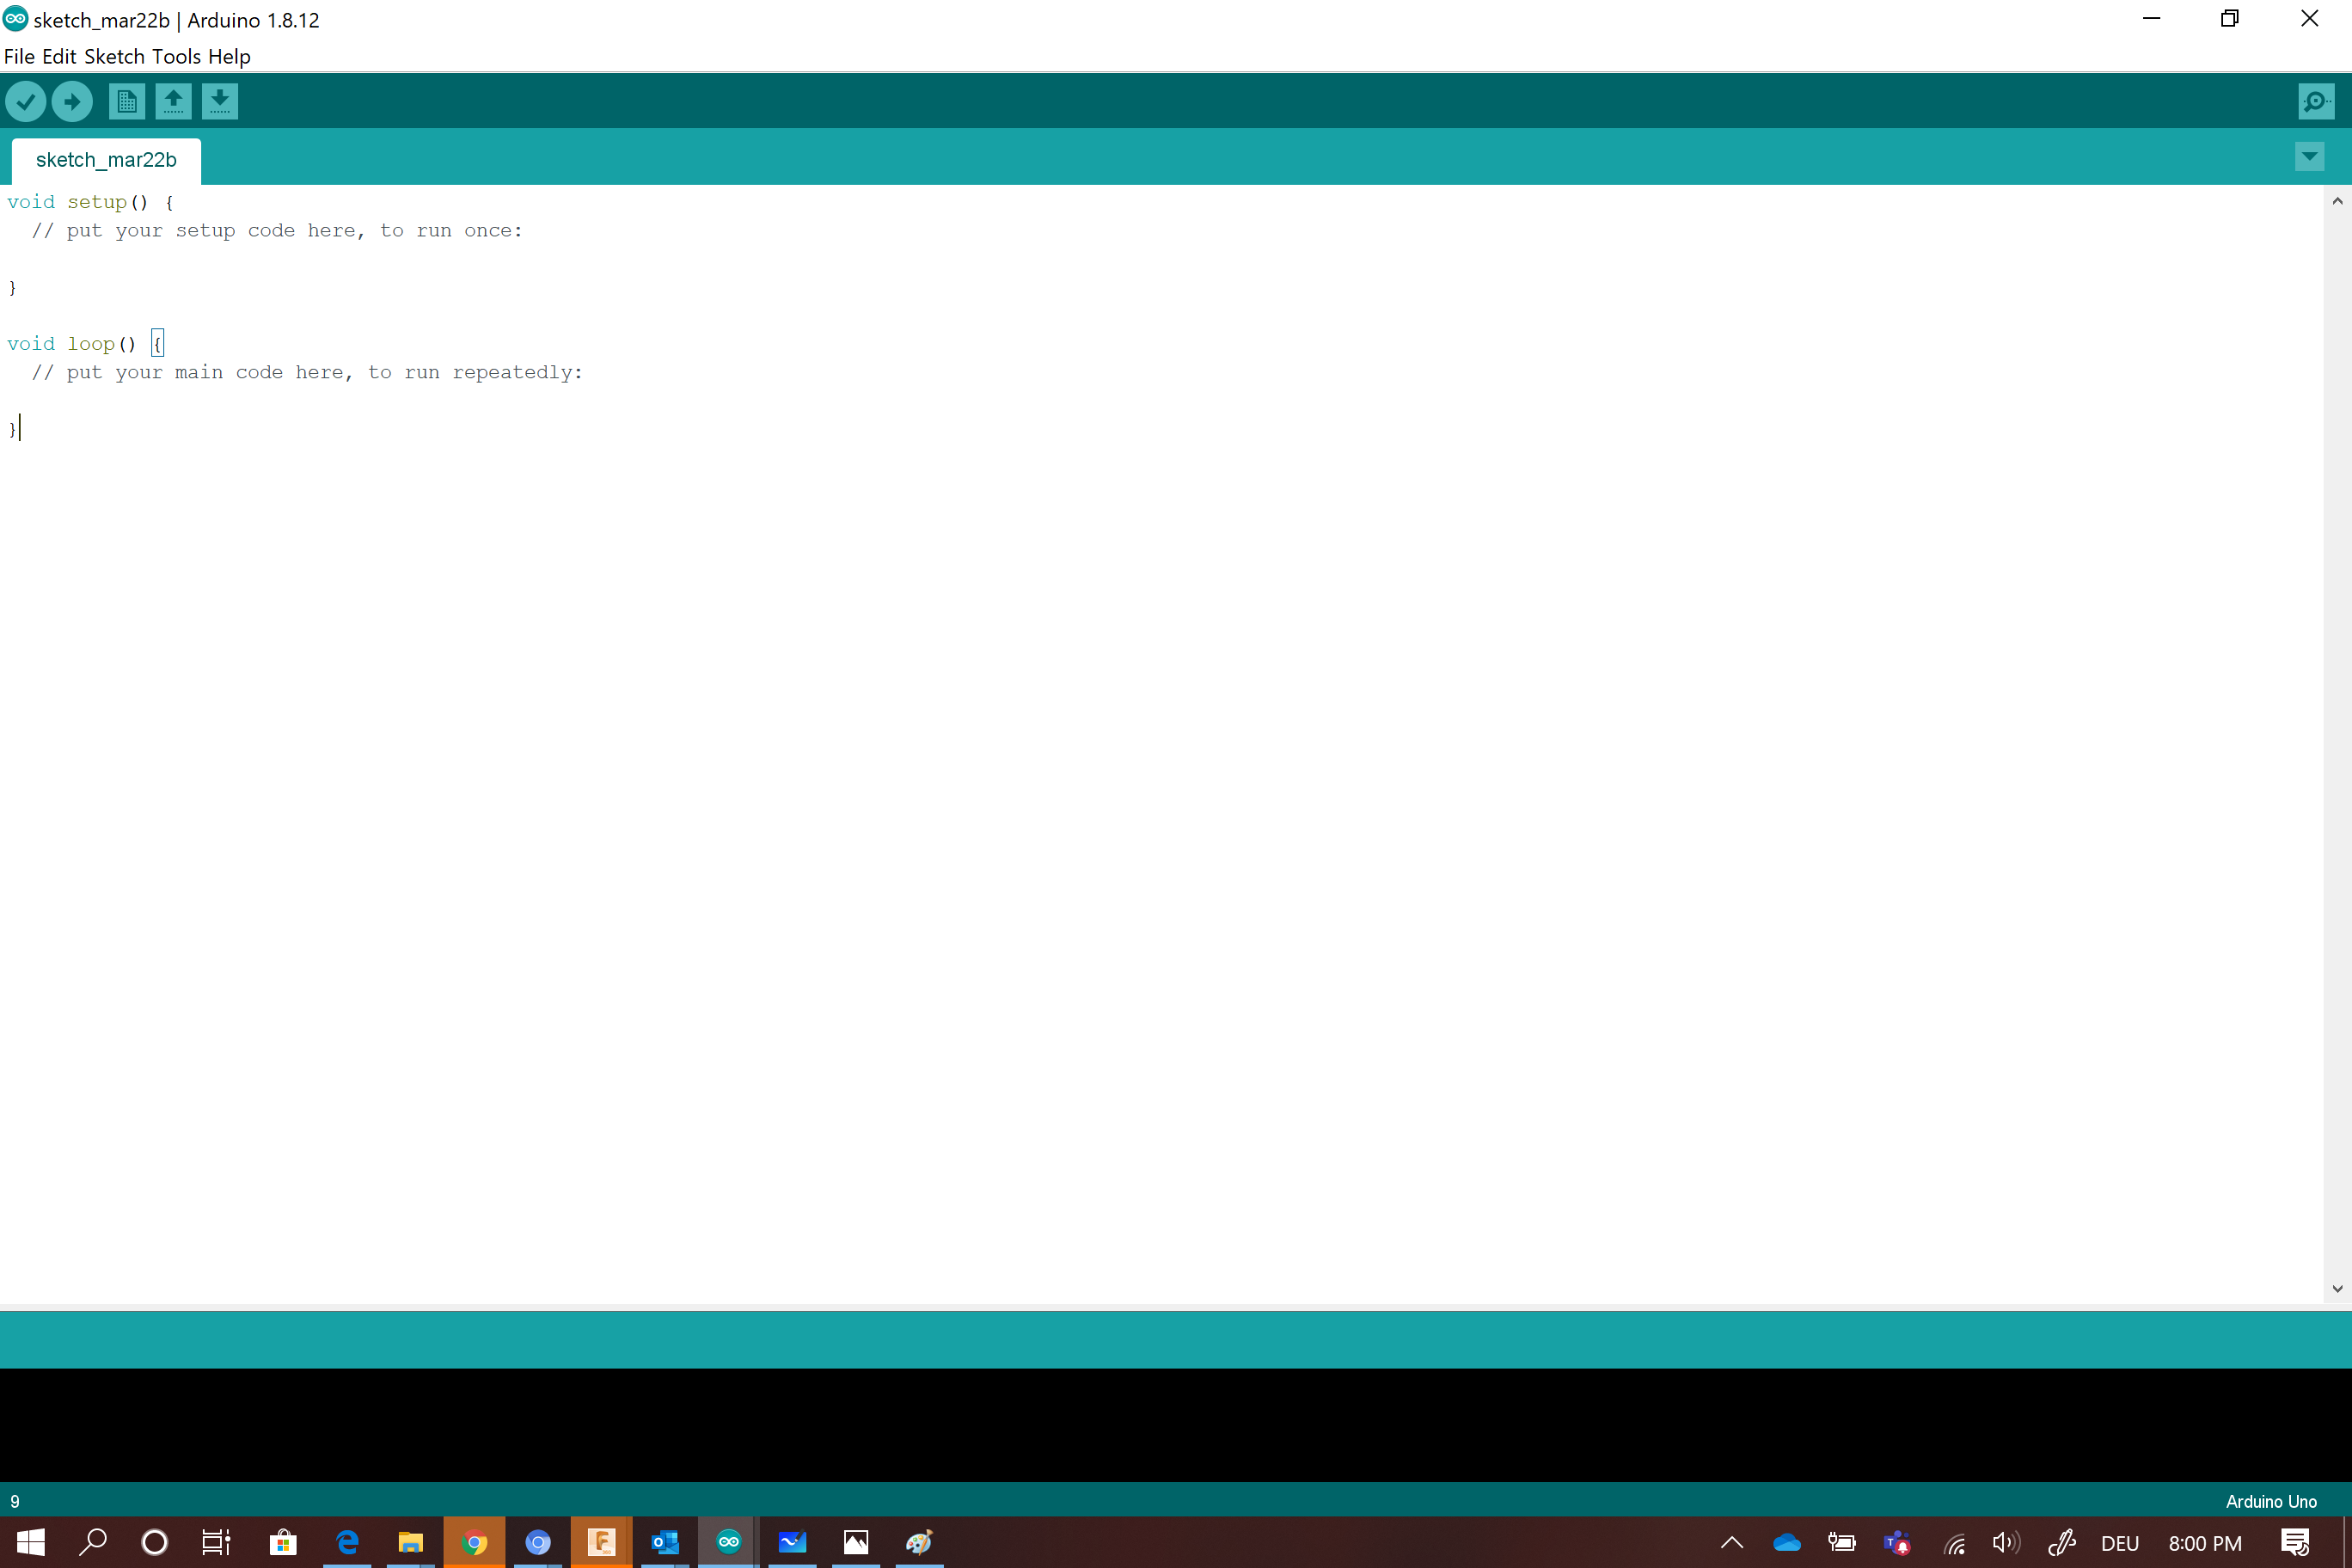Open the Edit menu
The height and width of the screenshot is (1568, 2352).
click(59, 57)
